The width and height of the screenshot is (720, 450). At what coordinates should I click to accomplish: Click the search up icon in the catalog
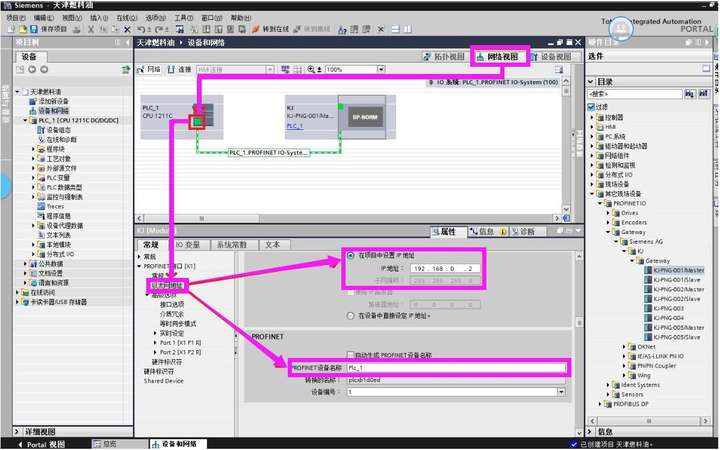[704, 94]
